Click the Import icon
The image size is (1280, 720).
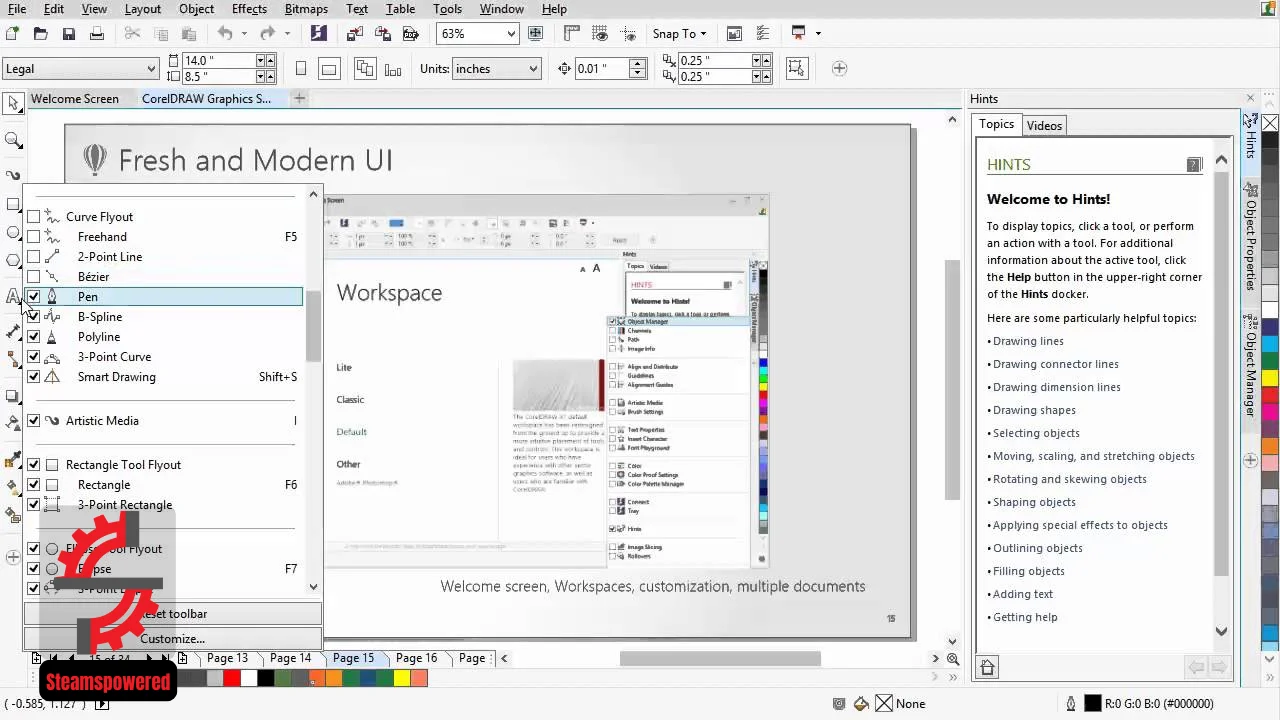click(x=355, y=33)
